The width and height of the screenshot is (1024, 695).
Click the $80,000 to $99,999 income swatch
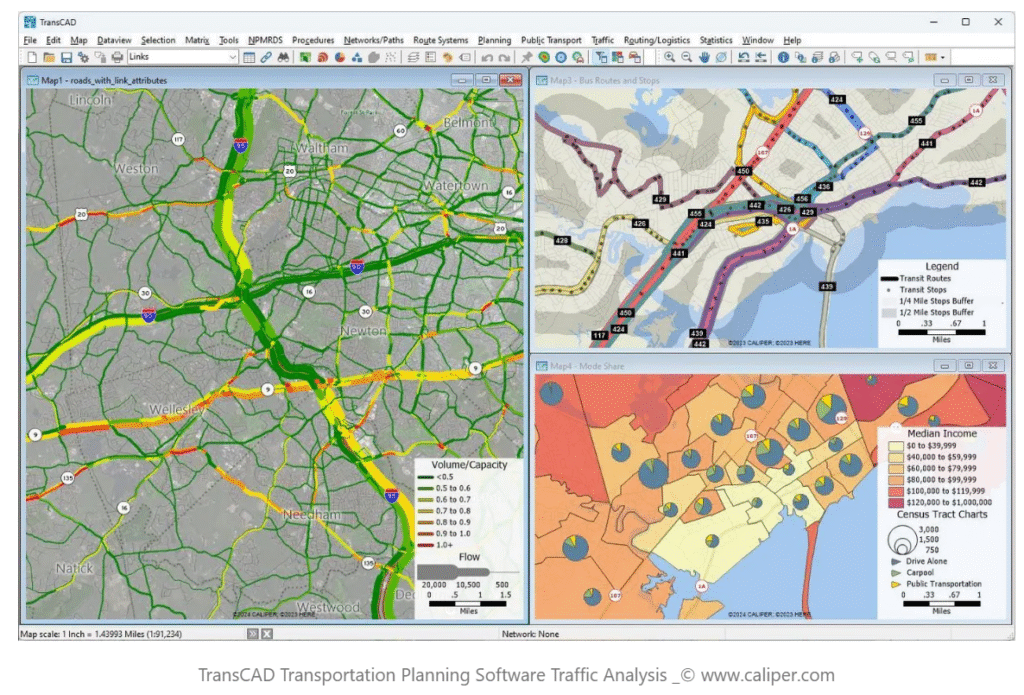(895, 480)
